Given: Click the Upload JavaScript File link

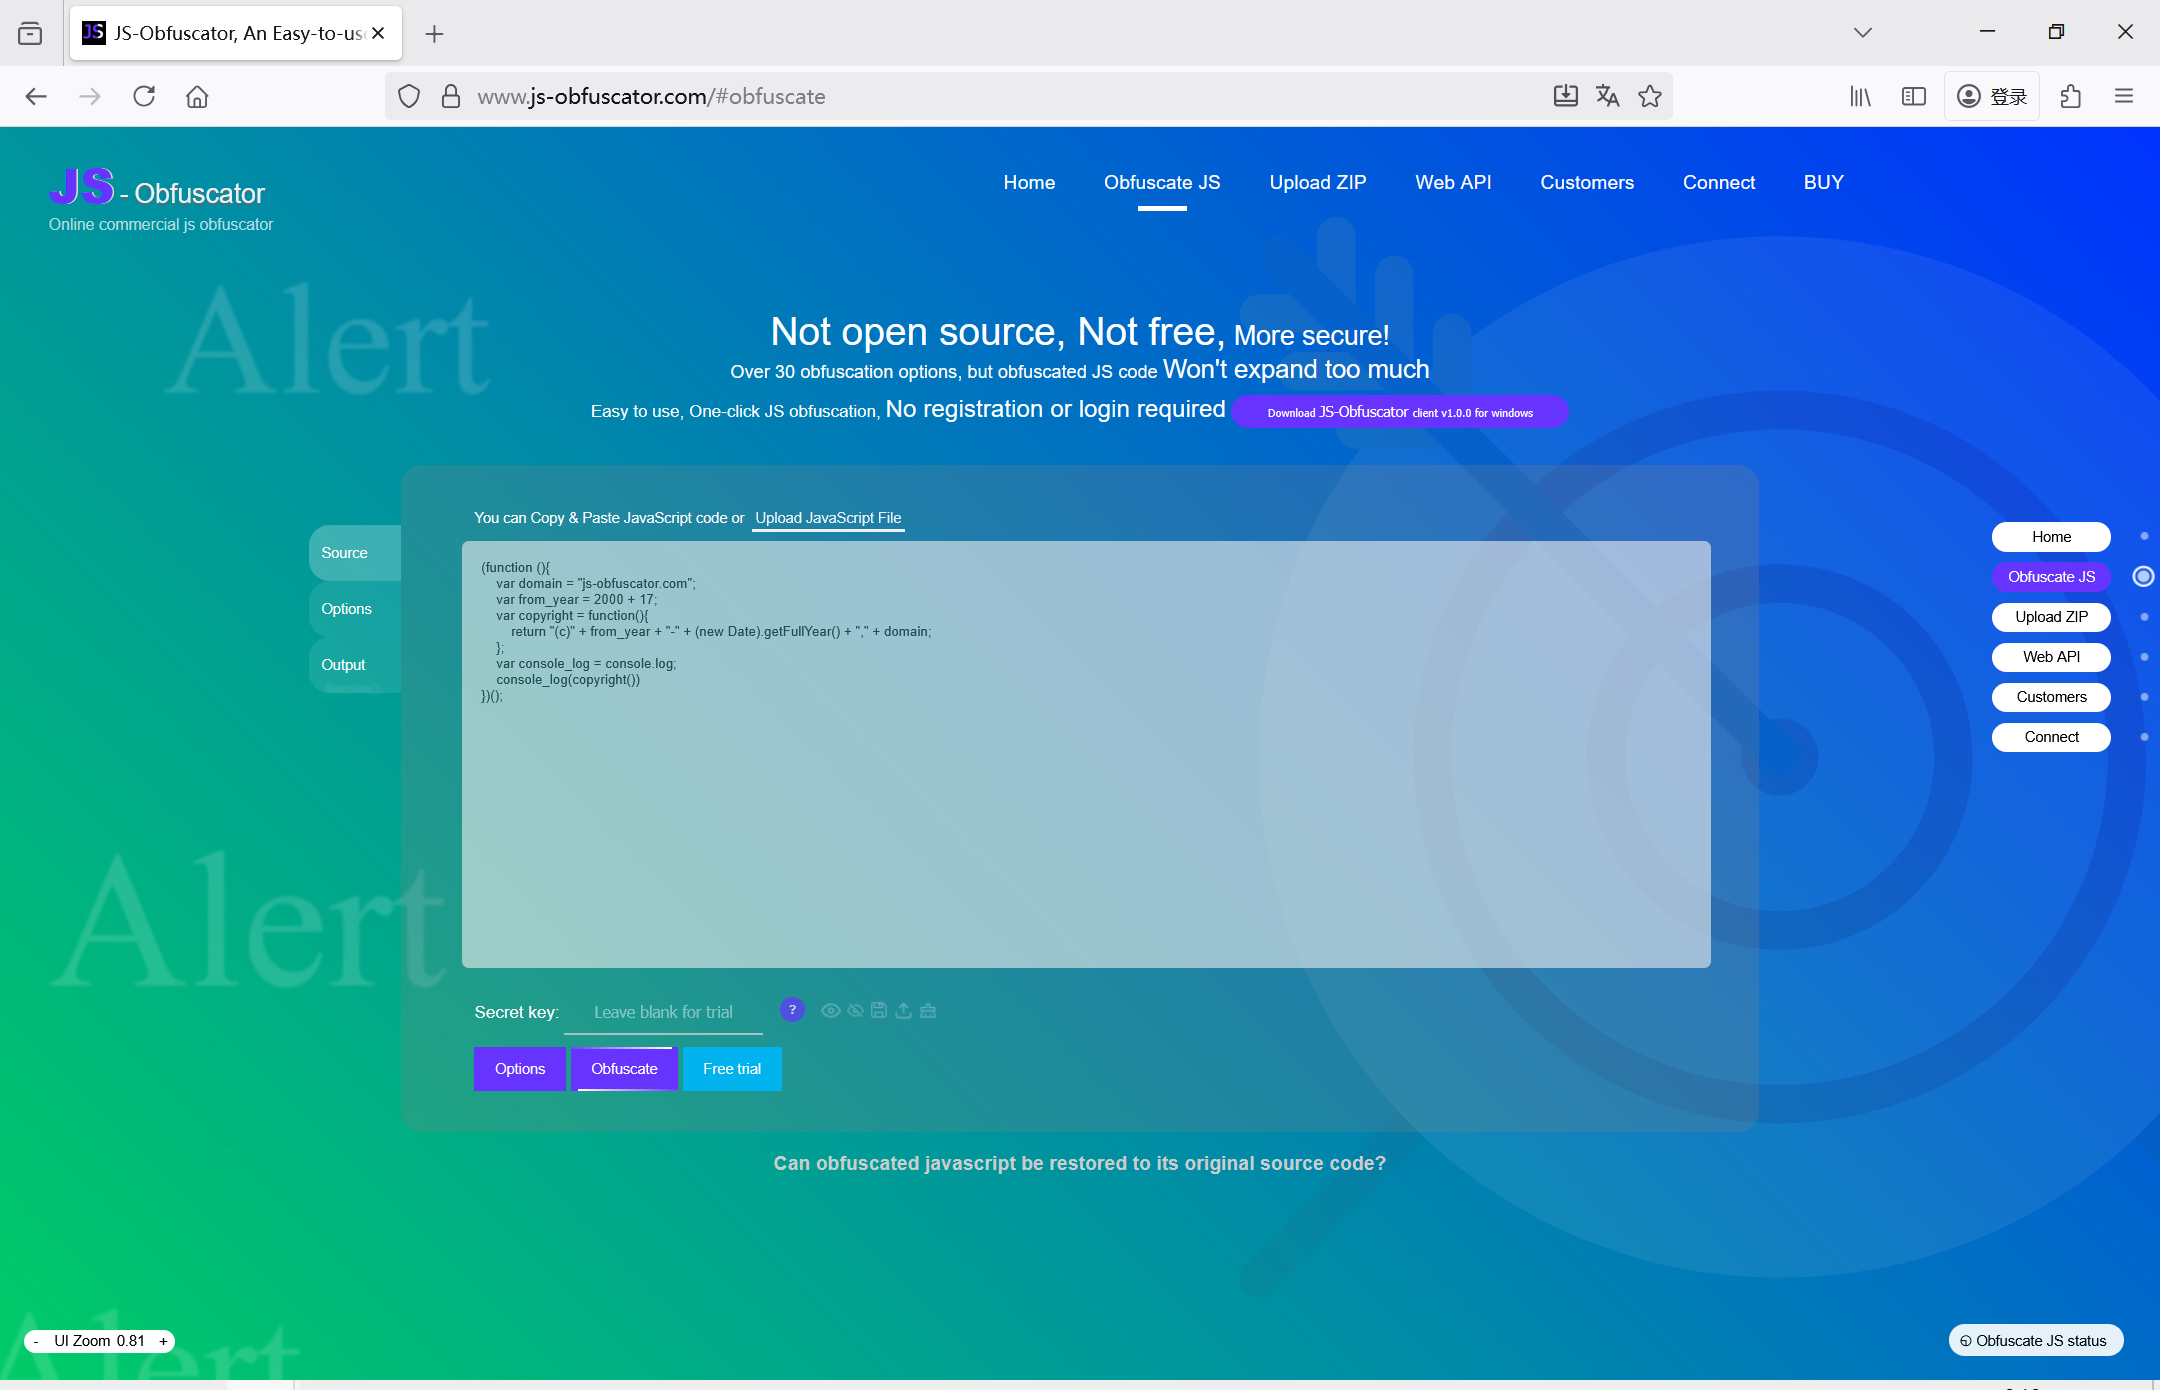Looking at the screenshot, I should click(828, 517).
